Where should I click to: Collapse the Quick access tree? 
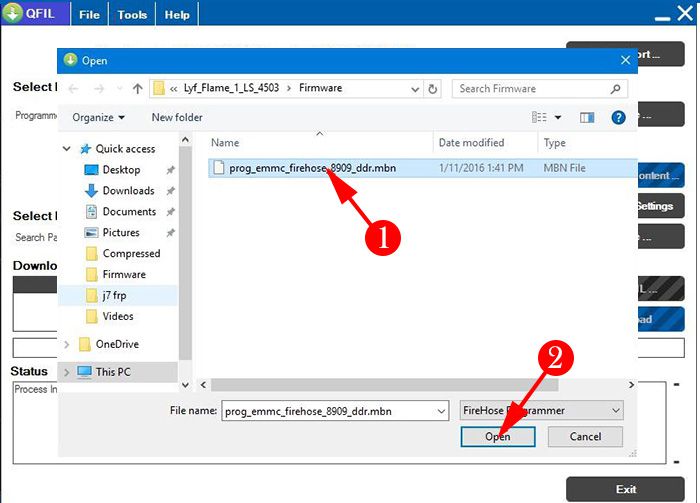coord(67,148)
